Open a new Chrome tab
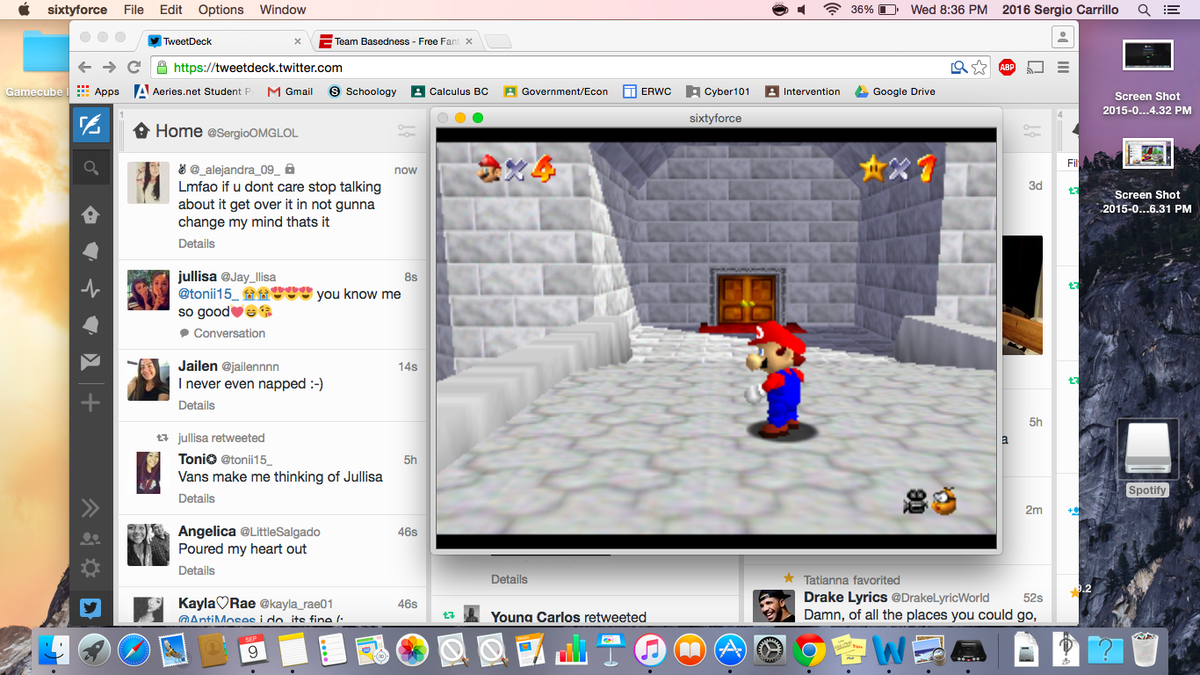The height and width of the screenshot is (675, 1200). click(497, 42)
